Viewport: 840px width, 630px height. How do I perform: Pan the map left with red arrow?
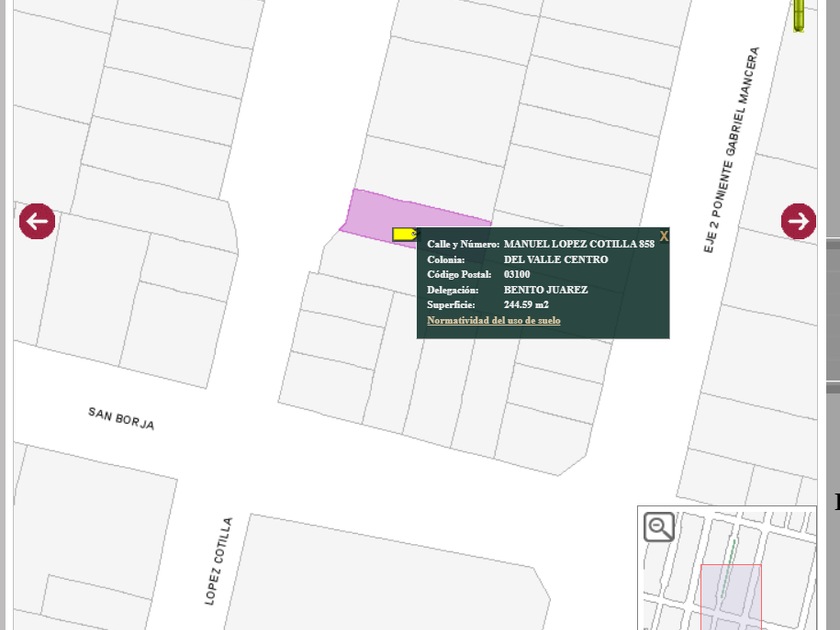(37, 221)
